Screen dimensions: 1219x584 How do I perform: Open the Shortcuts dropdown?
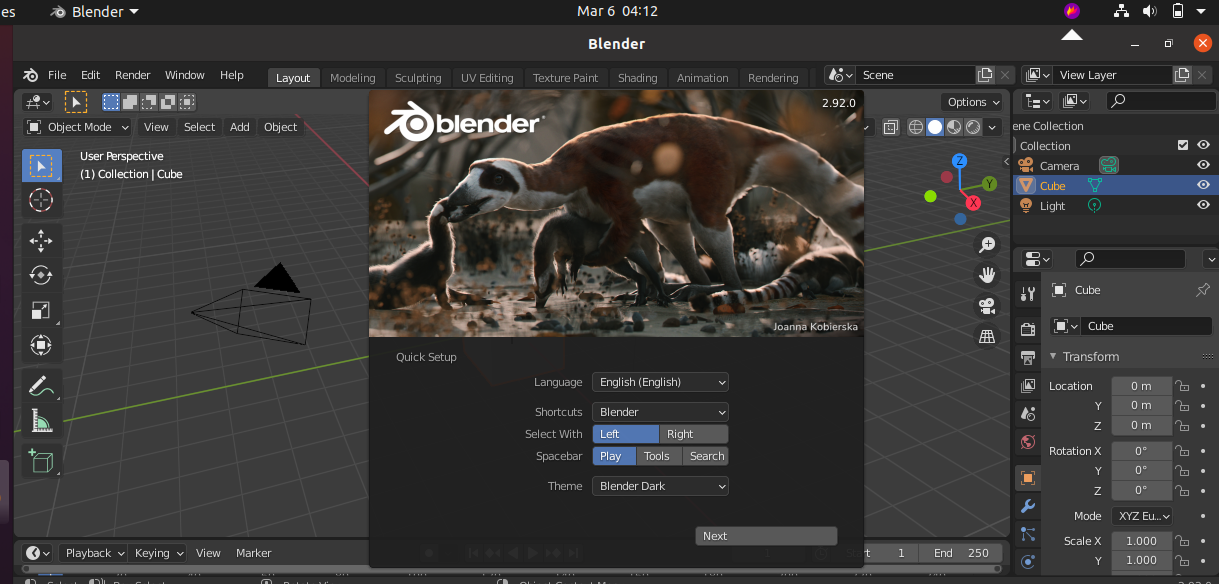(660, 412)
